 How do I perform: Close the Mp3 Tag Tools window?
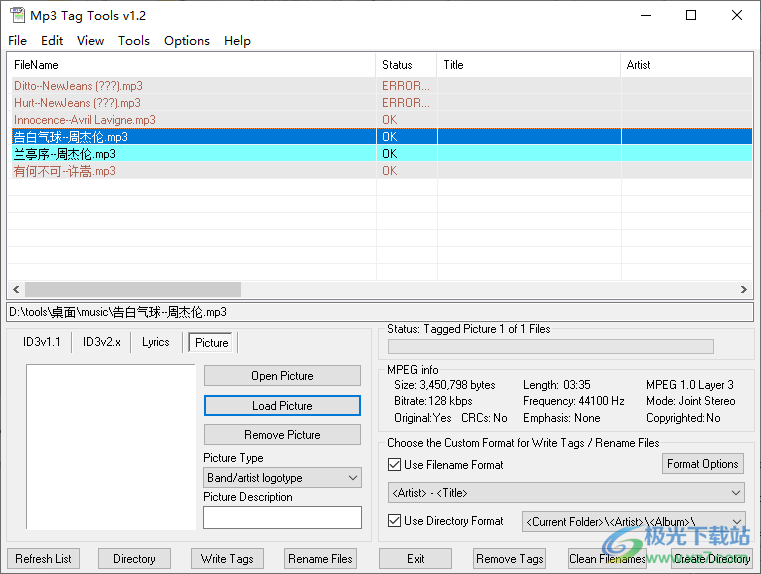[x=737, y=15]
